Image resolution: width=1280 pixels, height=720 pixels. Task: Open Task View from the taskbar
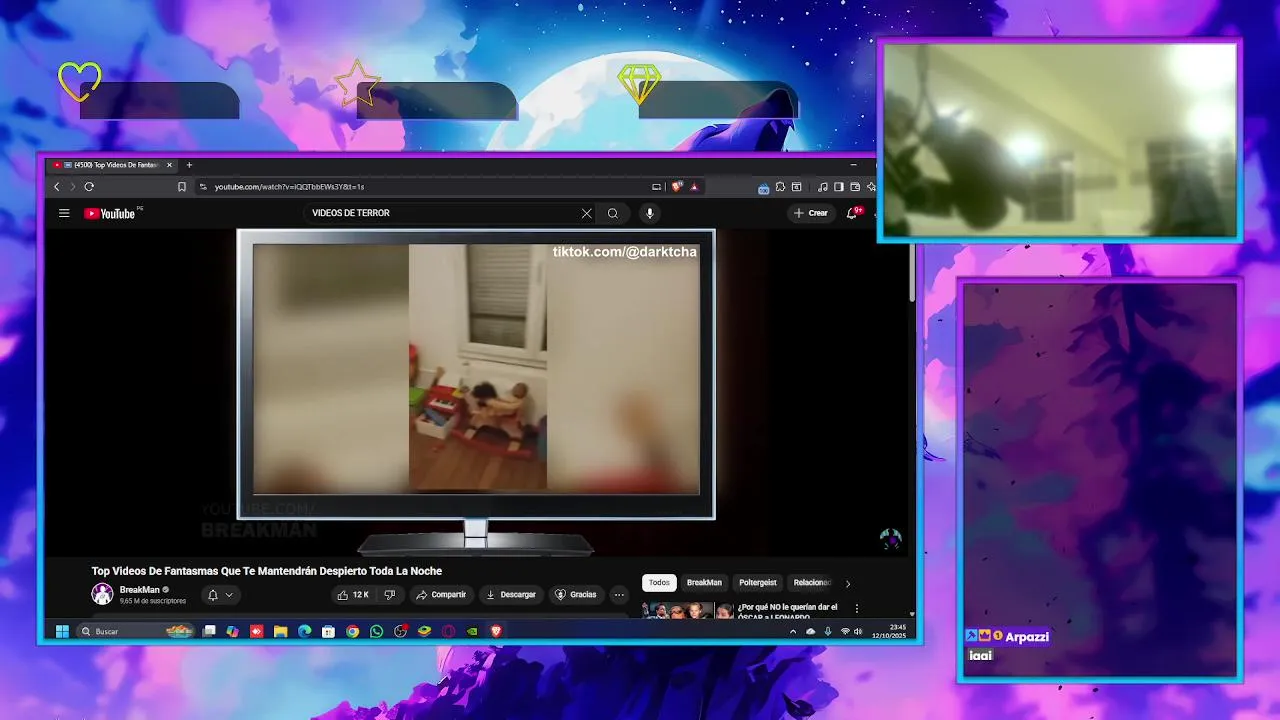pyautogui.click(x=209, y=631)
